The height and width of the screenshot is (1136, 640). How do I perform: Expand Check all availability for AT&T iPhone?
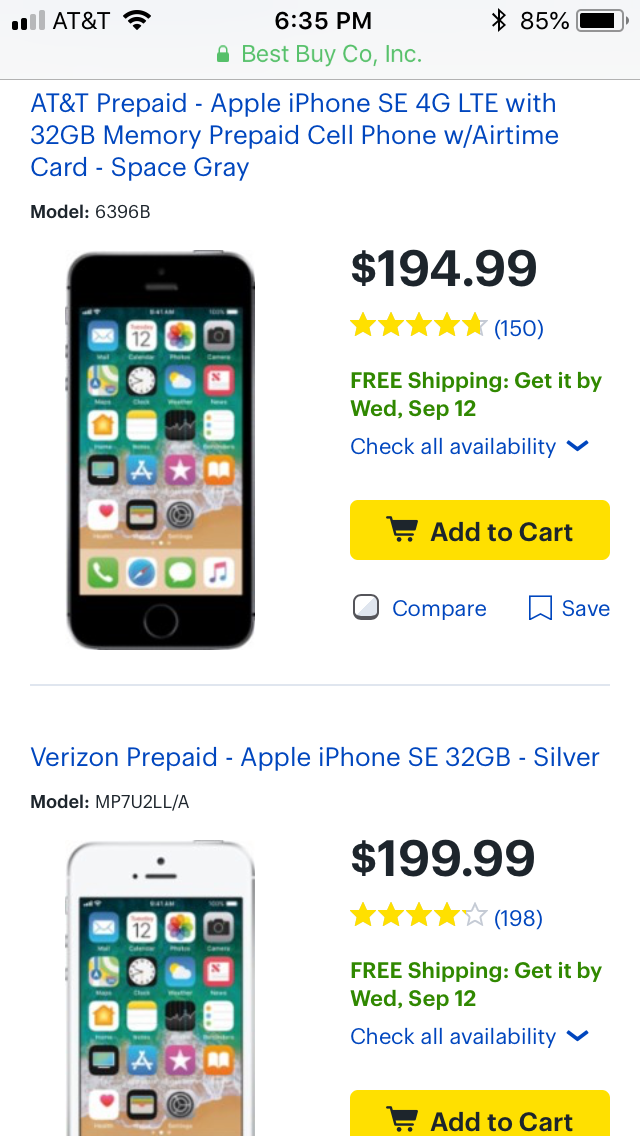coord(470,446)
